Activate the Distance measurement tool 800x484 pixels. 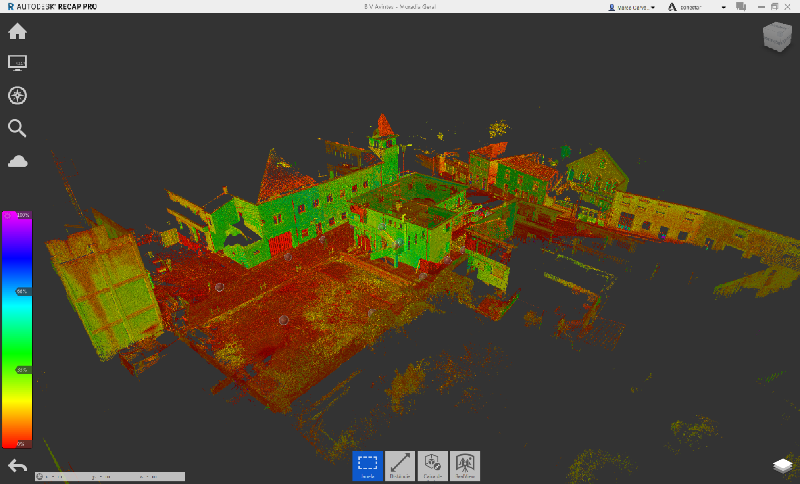(x=400, y=465)
